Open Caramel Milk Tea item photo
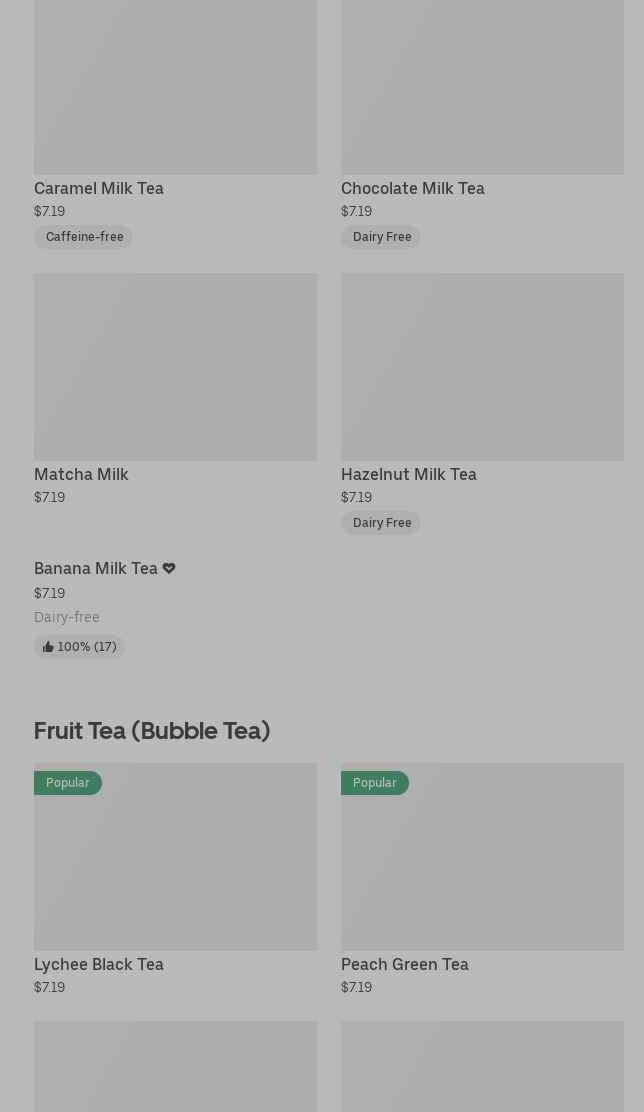This screenshot has height=1112, width=644. (x=175, y=87)
